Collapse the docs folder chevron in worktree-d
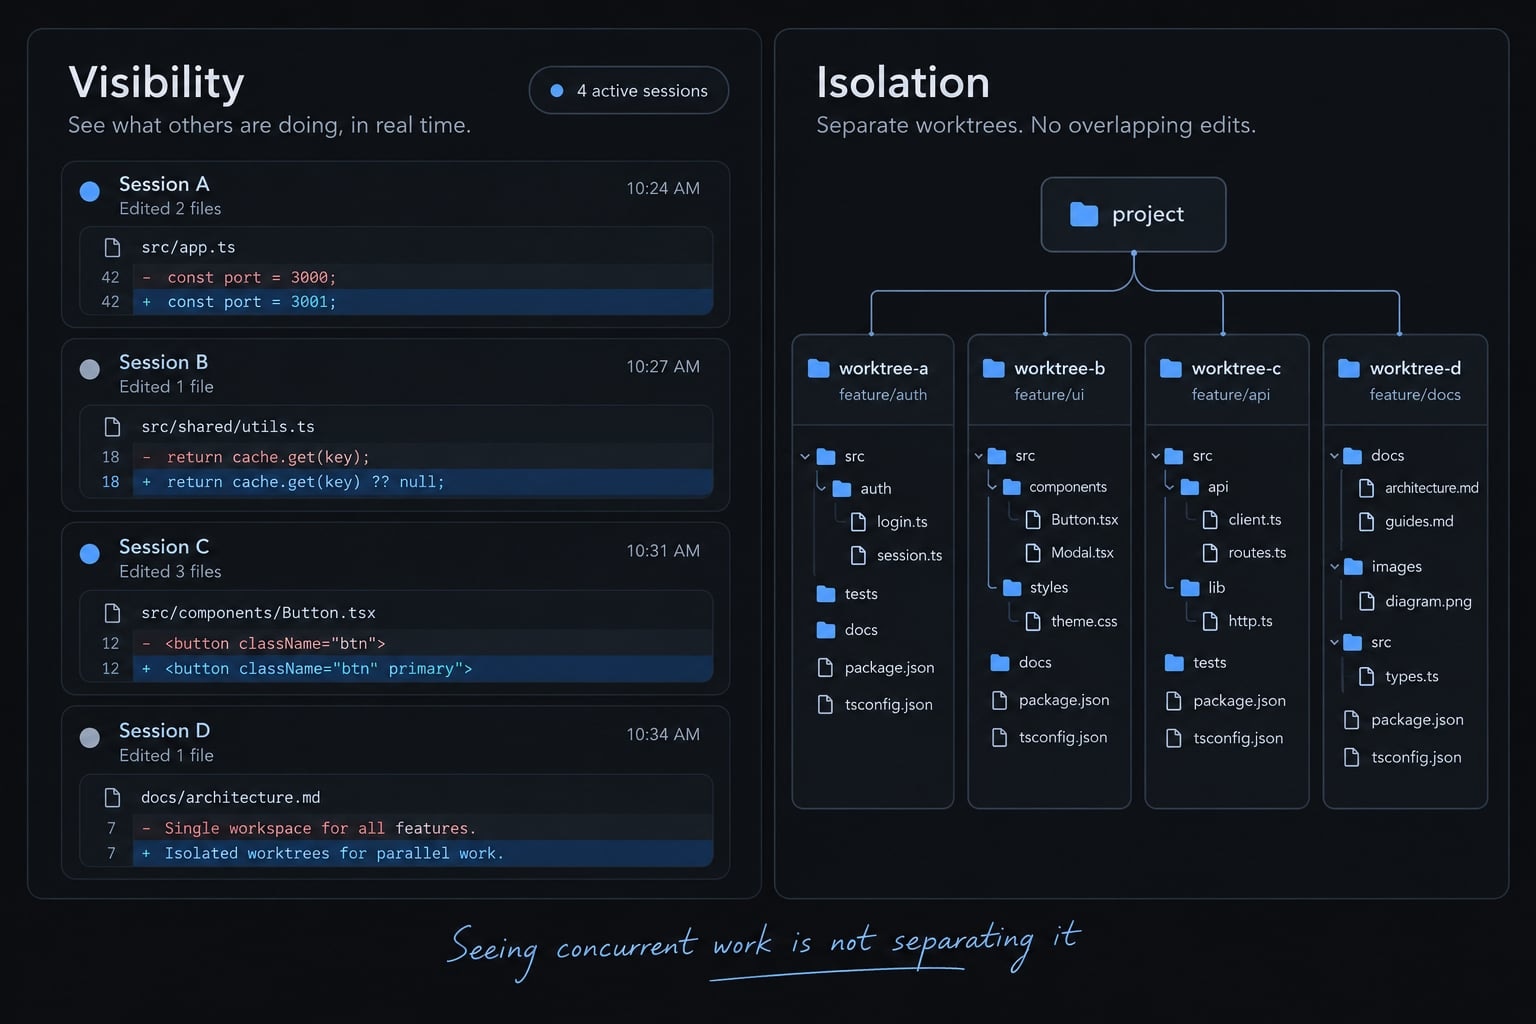Screen dimensions: 1536x1024 click(1334, 456)
